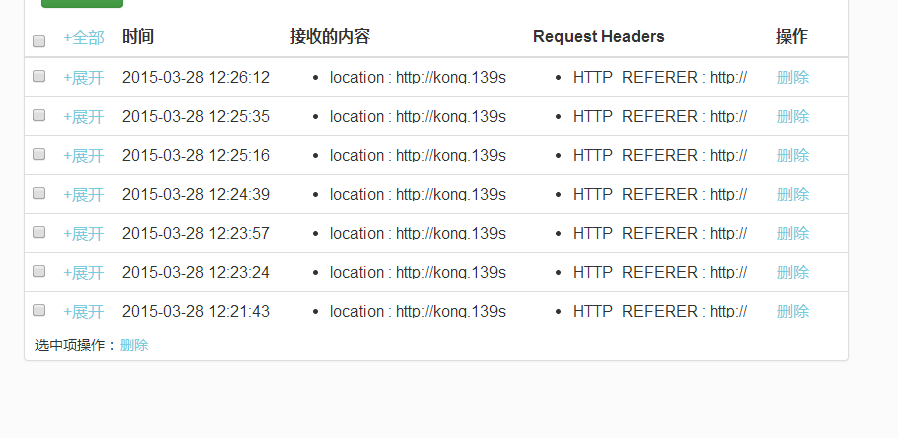Click the Request Headers column header
This screenshot has height=438, width=898.
pyautogui.click(x=598, y=37)
